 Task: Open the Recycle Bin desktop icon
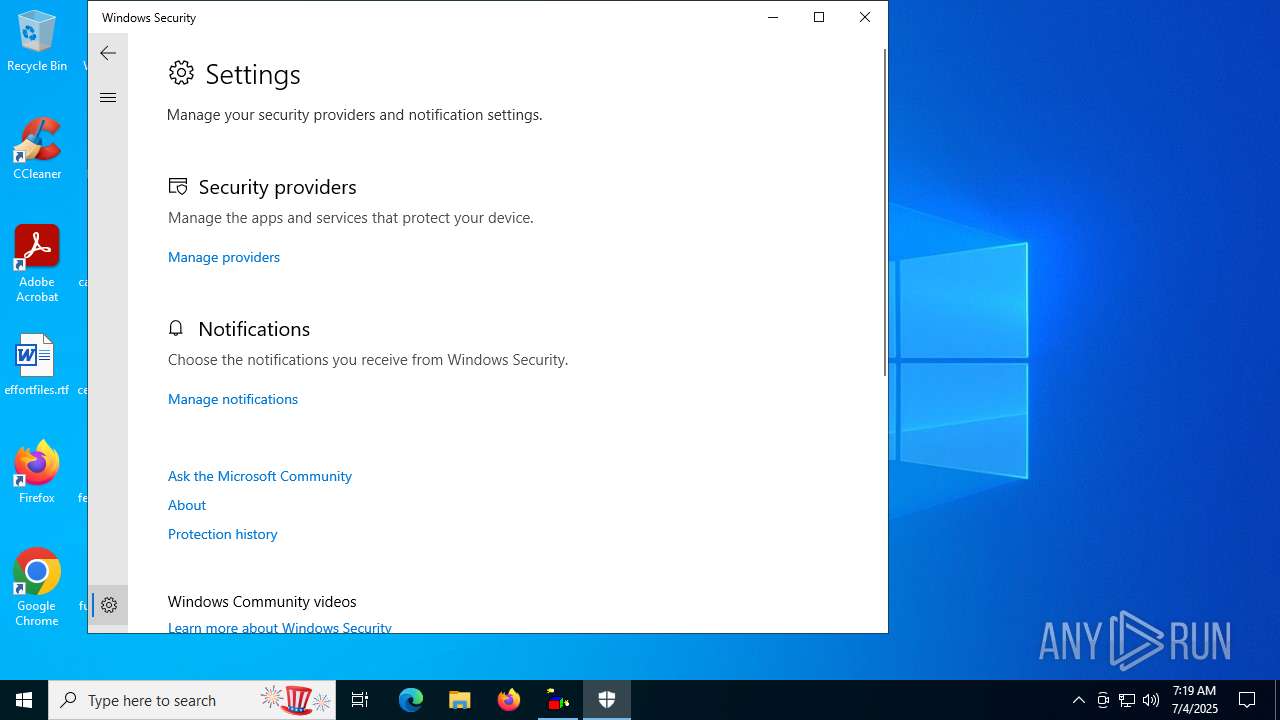pyautogui.click(x=37, y=41)
